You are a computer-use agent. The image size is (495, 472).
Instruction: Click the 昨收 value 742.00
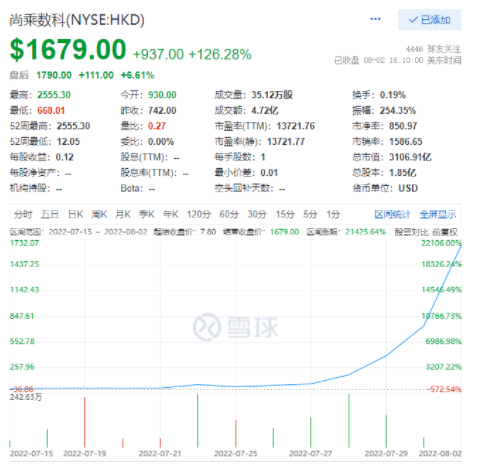[x=162, y=111]
